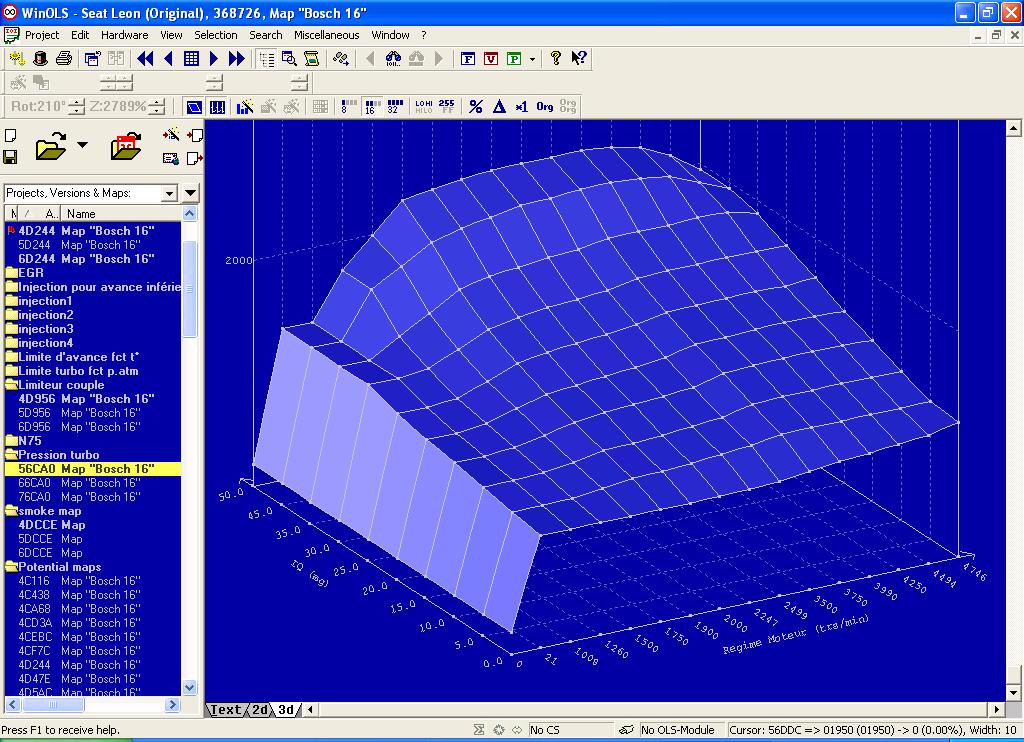Click the percent display icon
The height and width of the screenshot is (742, 1024).
point(476,106)
